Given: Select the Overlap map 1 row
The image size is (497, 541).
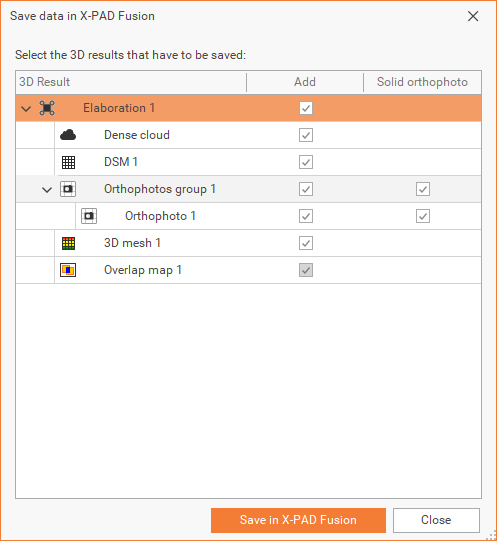Looking at the screenshot, I should [248, 270].
